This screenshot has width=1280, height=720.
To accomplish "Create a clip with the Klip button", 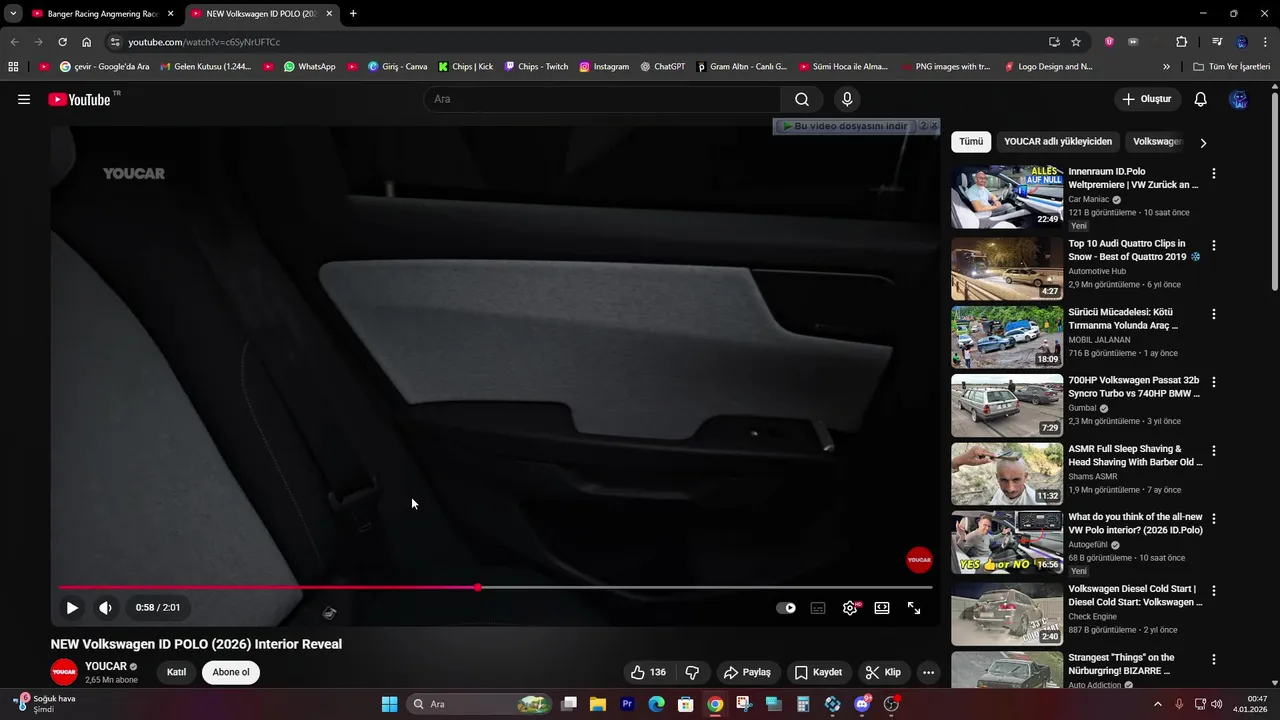I will point(883,672).
